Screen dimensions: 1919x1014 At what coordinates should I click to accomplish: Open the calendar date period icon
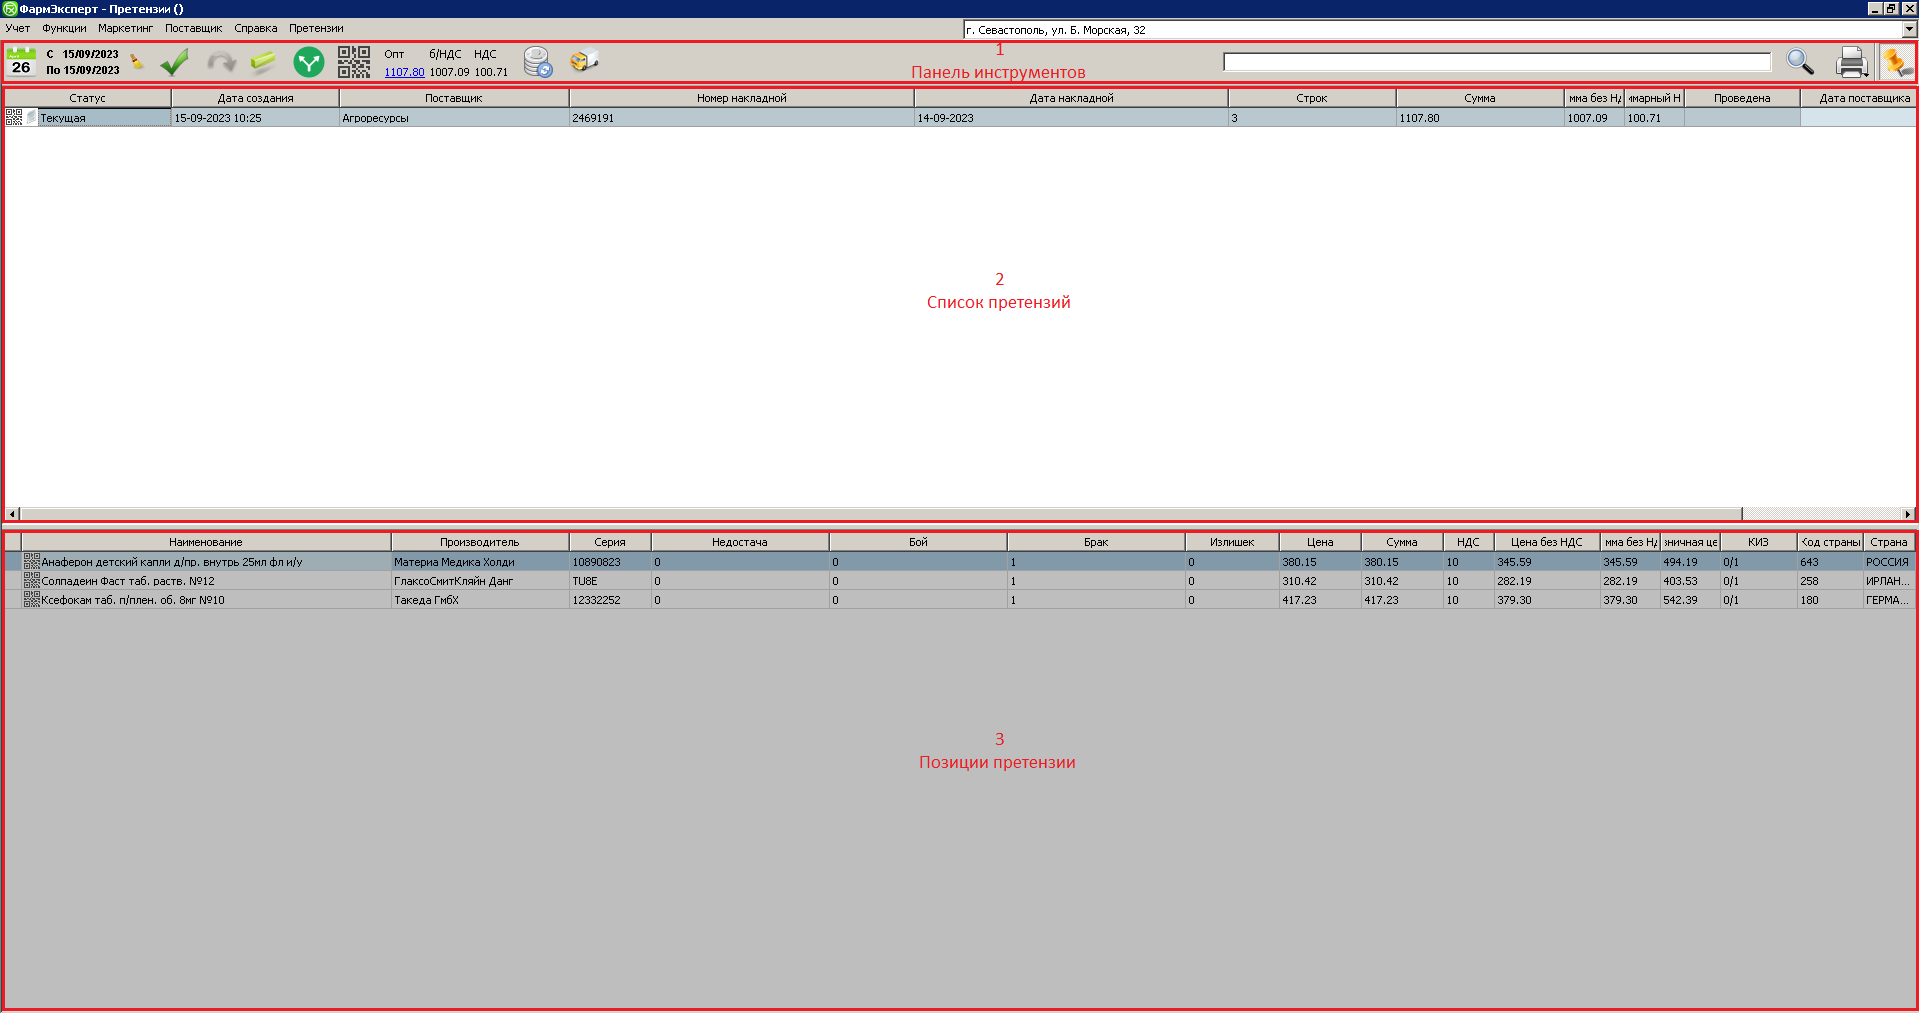coord(21,62)
